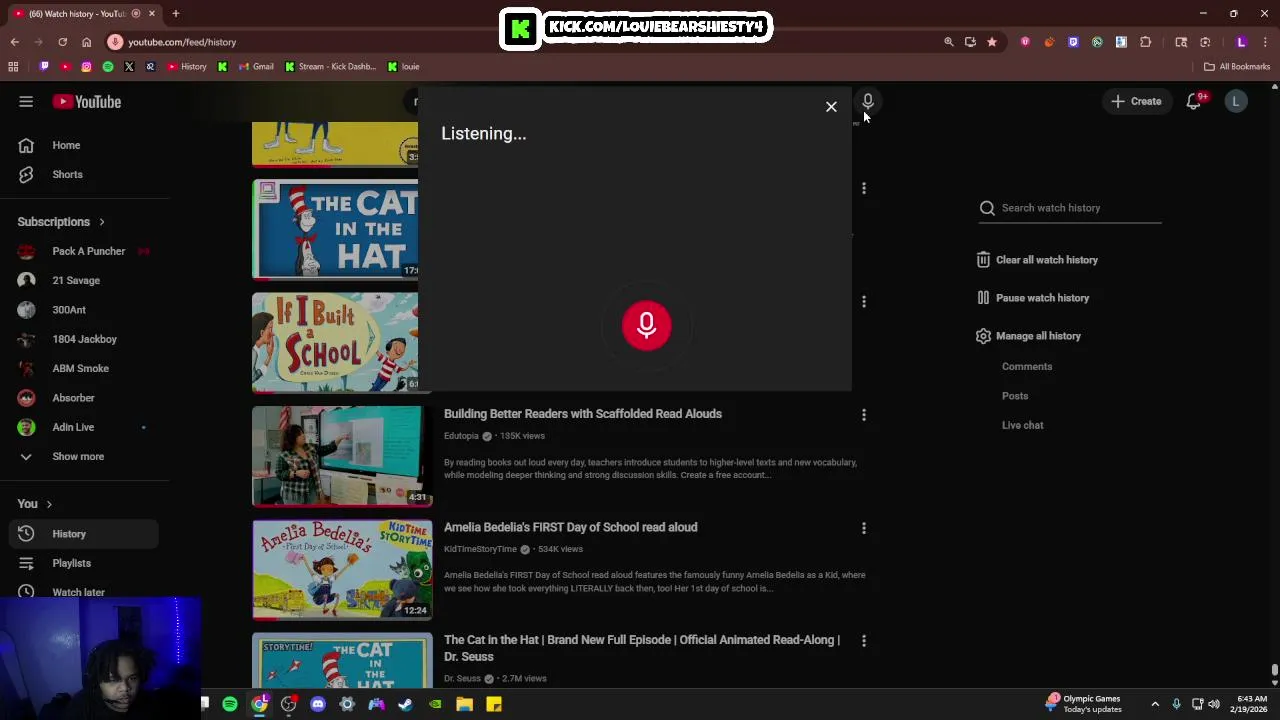Open 1804 Jackboy subscription
This screenshot has width=1280, height=720.
85,339
